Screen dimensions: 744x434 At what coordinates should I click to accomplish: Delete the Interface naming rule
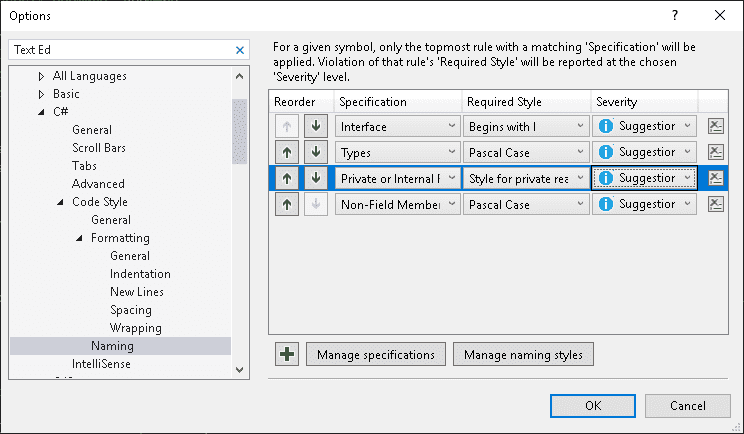(716, 126)
